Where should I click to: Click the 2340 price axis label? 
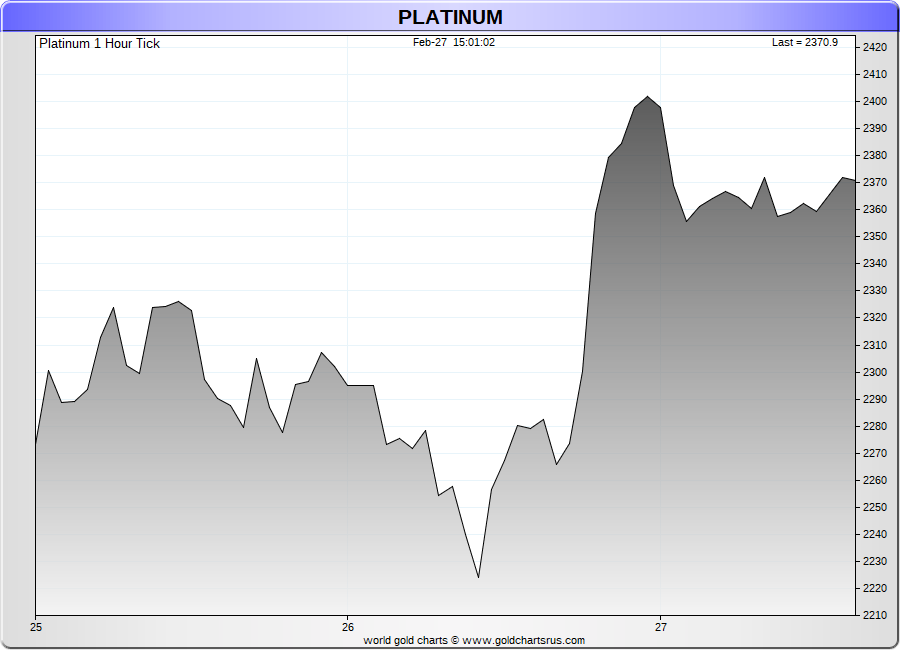(875, 264)
